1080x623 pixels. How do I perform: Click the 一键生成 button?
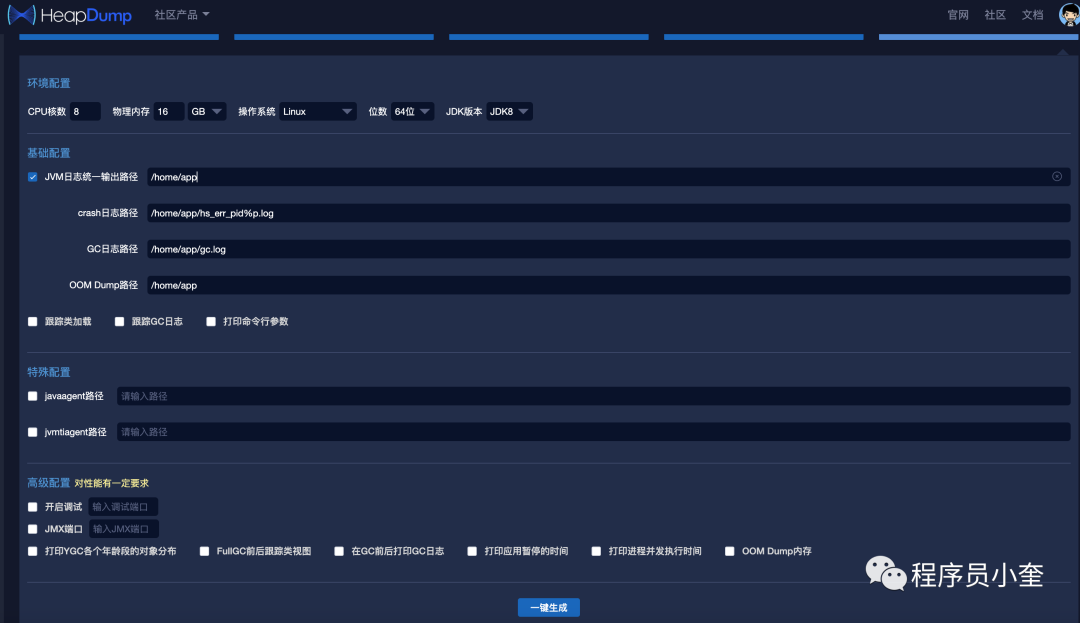(548, 606)
